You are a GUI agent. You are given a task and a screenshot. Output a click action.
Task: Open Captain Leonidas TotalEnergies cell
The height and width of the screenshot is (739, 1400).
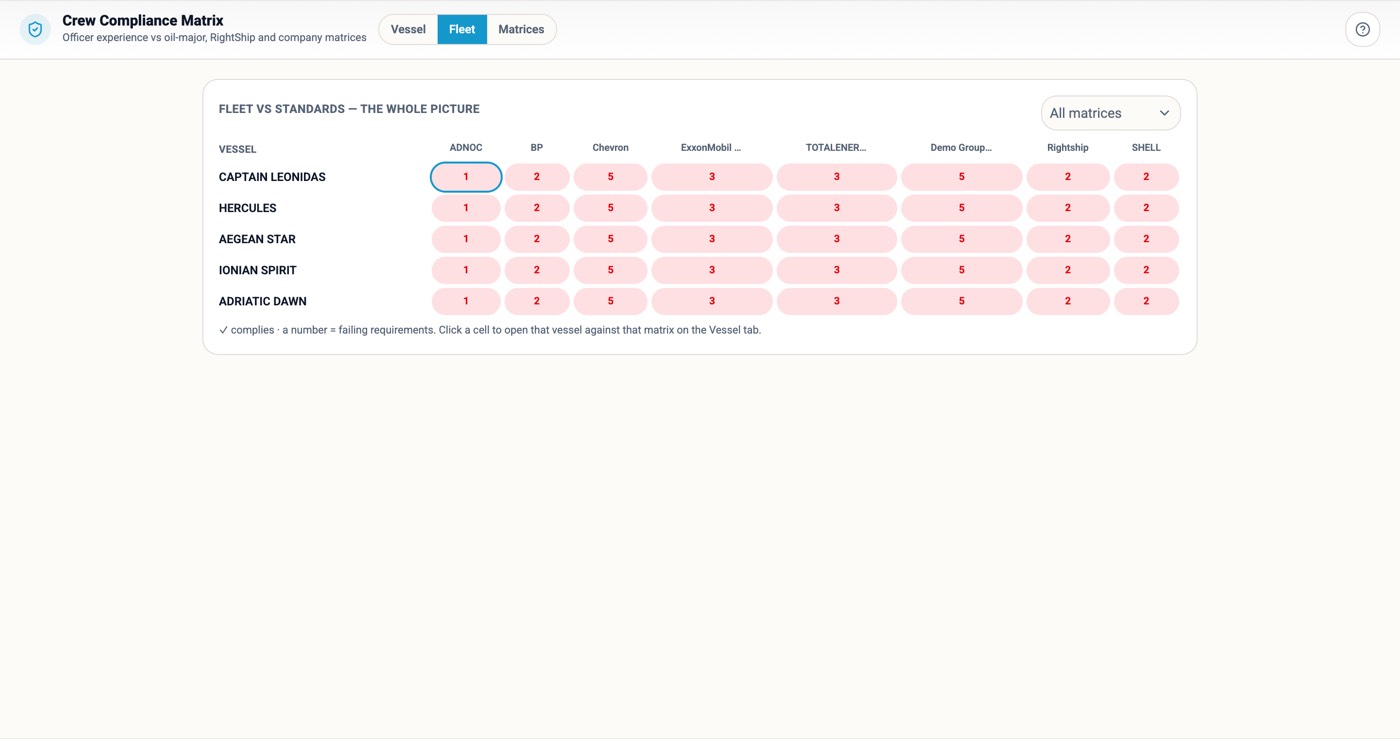tap(837, 177)
